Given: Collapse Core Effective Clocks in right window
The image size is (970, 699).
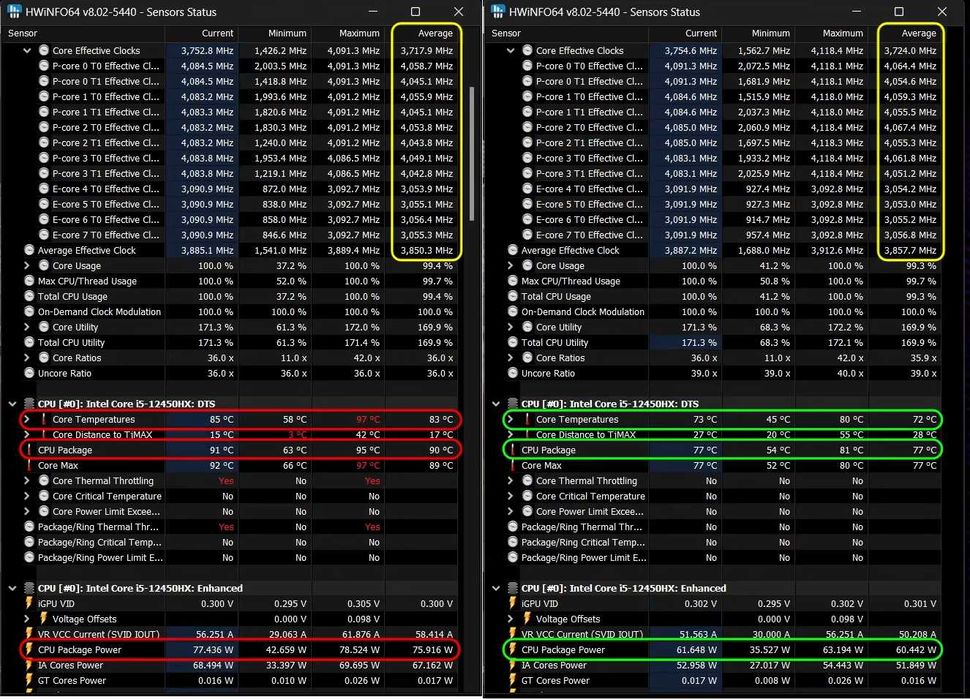Looking at the screenshot, I should [x=510, y=51].
